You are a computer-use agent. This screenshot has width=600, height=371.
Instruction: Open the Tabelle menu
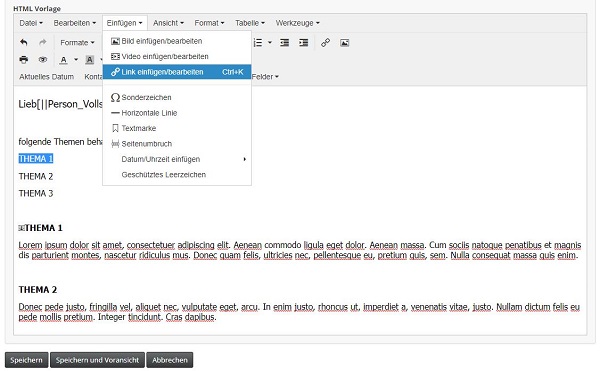[x=250, y=23]
